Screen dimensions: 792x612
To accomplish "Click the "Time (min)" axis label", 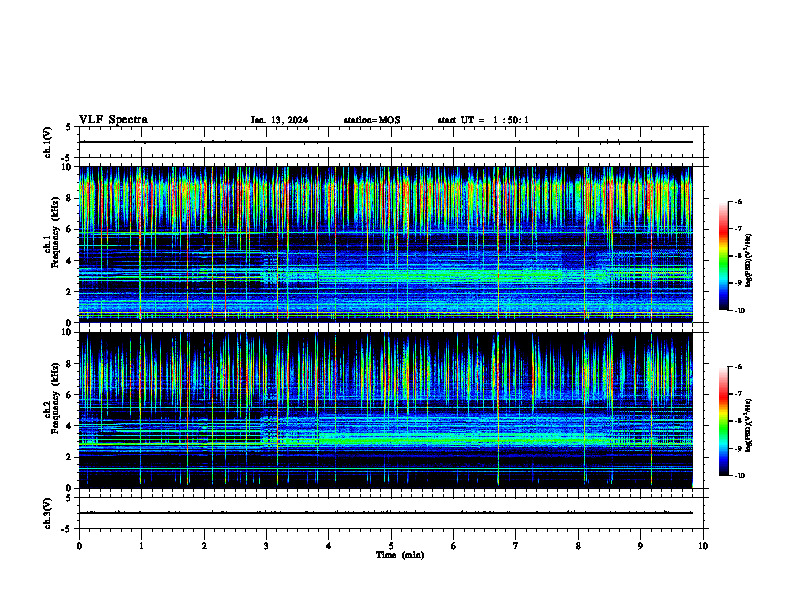I will click(x=400, y=555).
